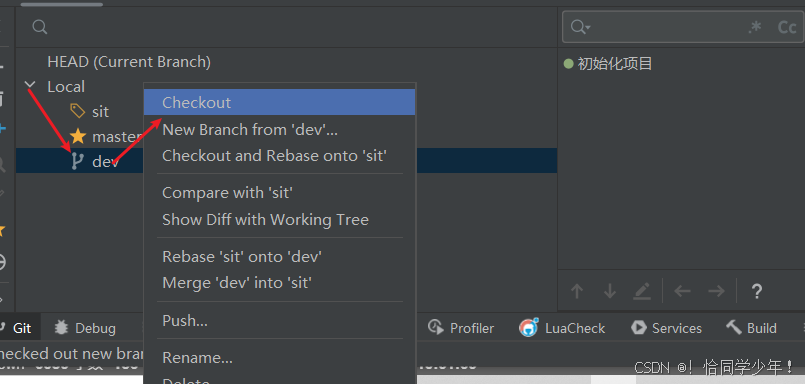Select the HEAD (Current Branch) item
Screen dimensions: 805x384
129,62
